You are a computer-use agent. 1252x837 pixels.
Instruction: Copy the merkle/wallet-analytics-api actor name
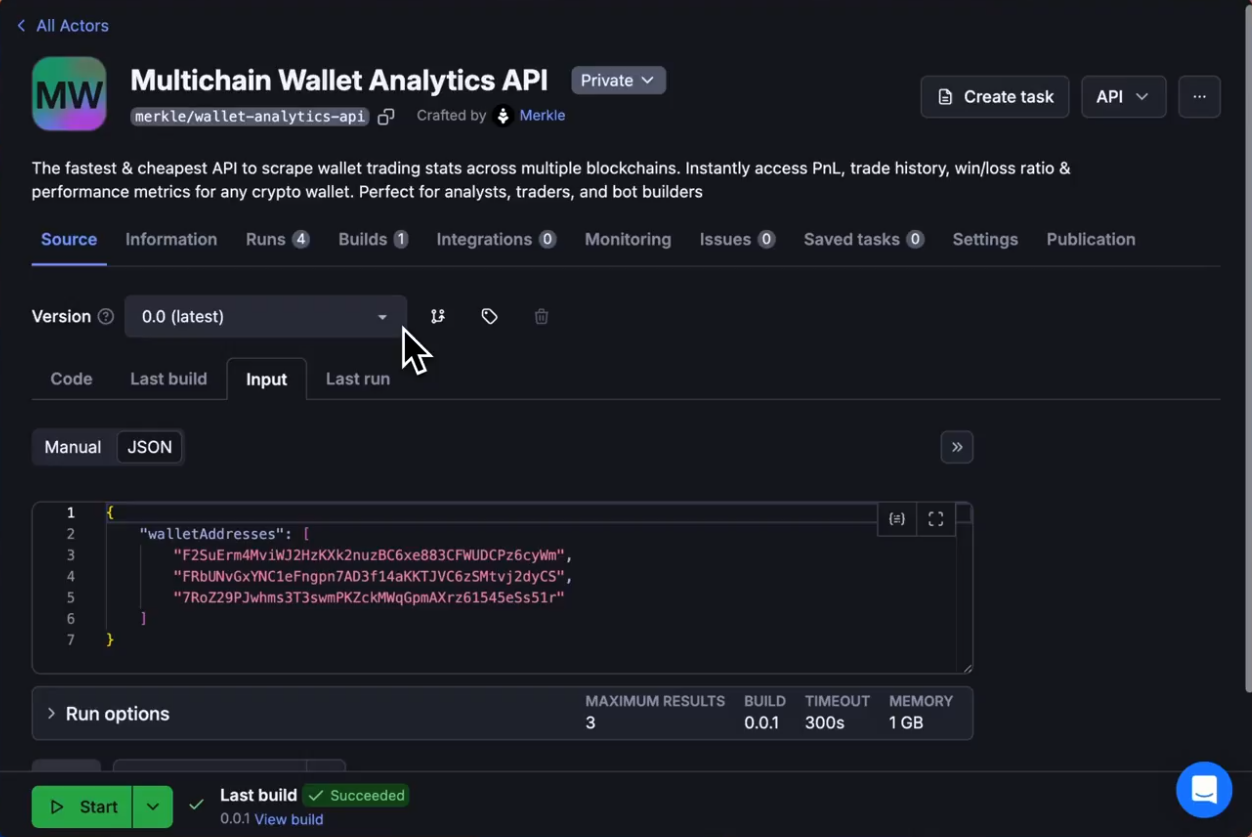pyautogui.click(x=386, y=117)
